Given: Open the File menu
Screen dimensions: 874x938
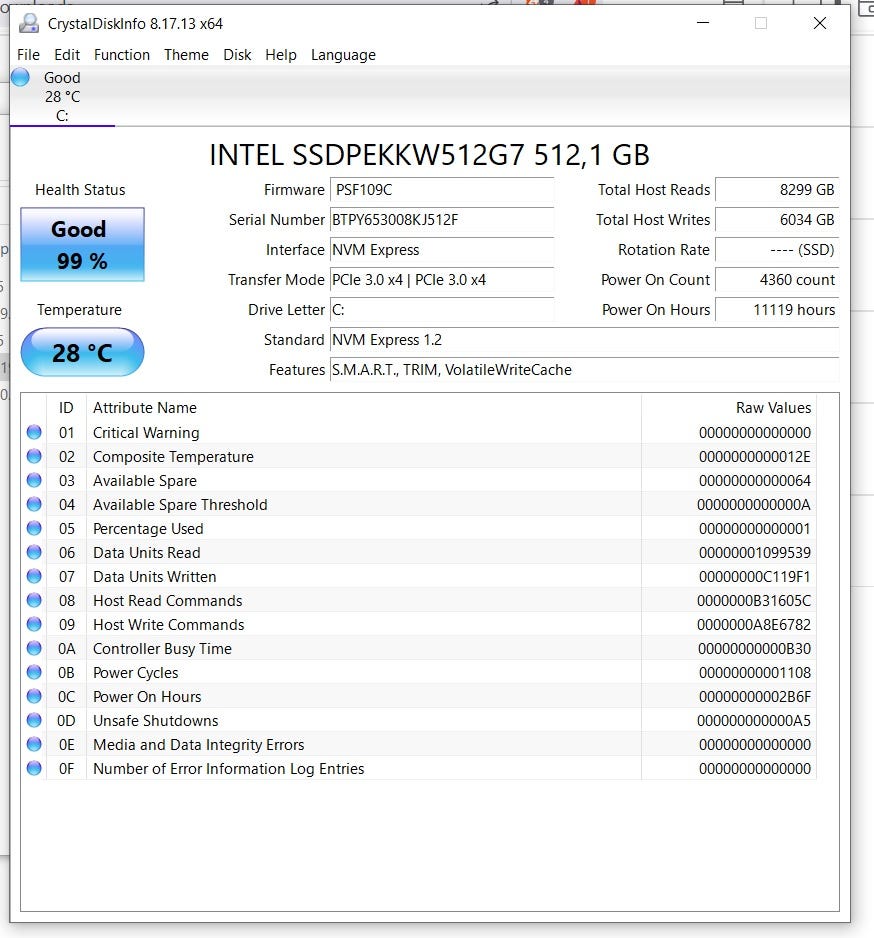Looking at the screenshot, I should pyautogui.click(x=28, y=55).
